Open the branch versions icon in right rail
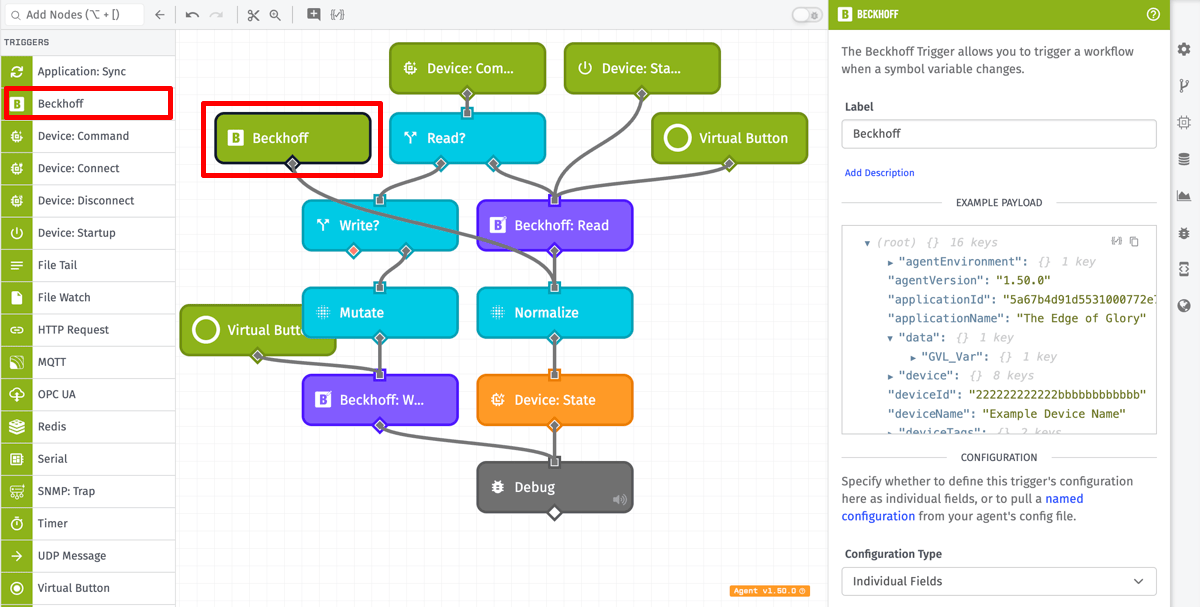 click(x=1184, y=86)
